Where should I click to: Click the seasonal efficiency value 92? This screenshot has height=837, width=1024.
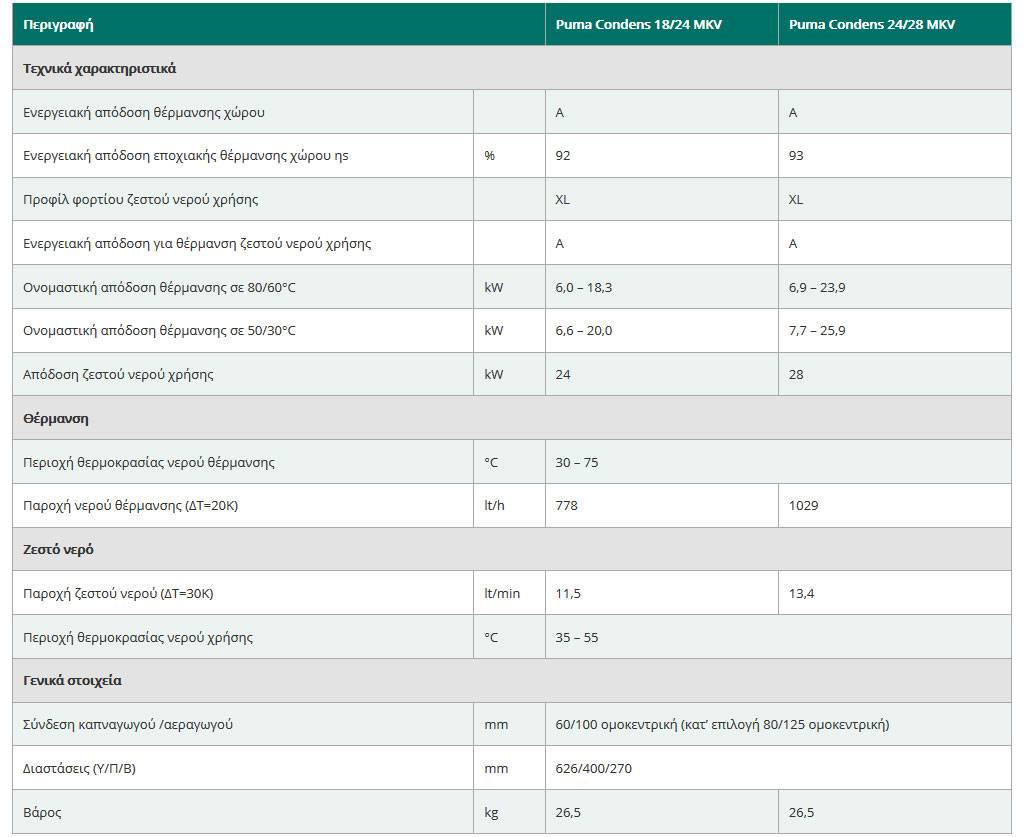tap(563, 156)
